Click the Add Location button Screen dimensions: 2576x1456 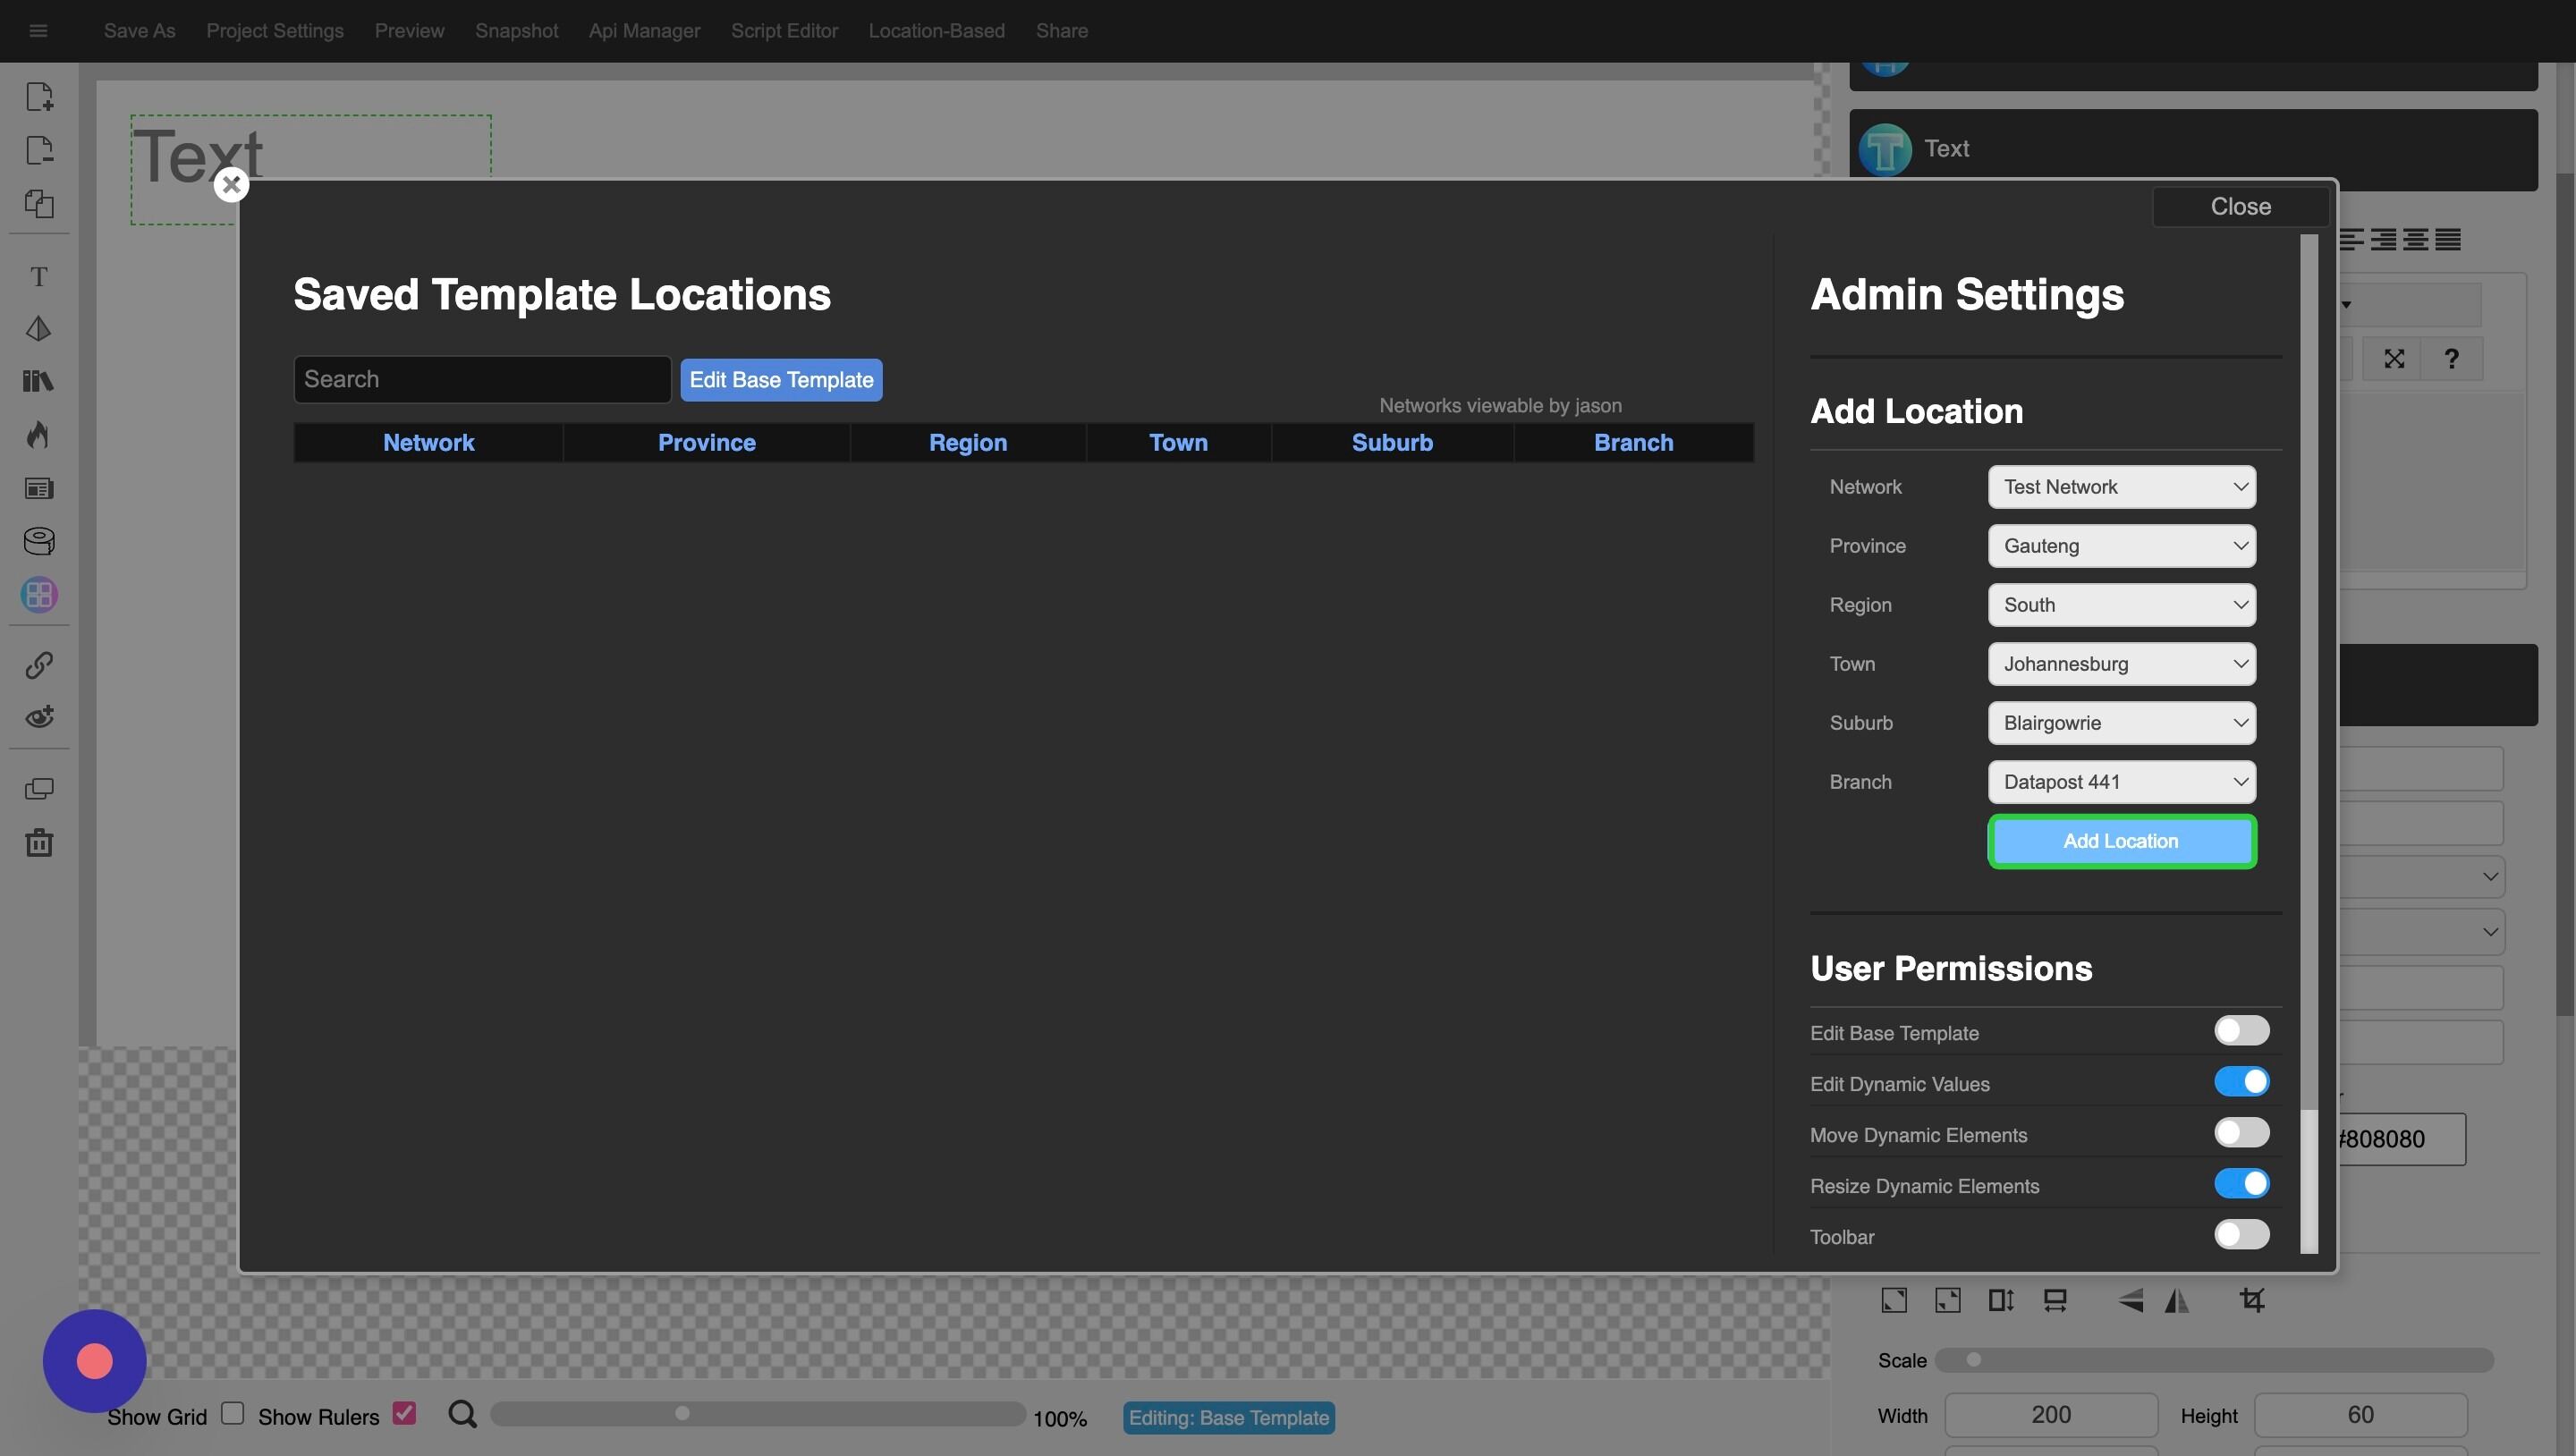2121,841
